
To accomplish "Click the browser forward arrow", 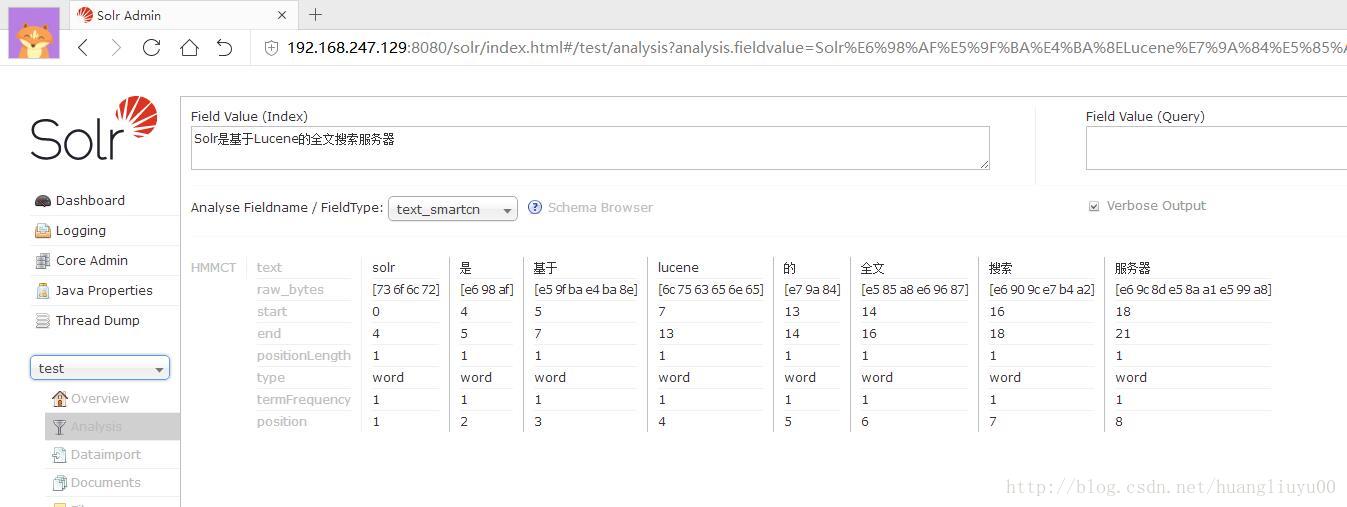I will click(116, 47).
